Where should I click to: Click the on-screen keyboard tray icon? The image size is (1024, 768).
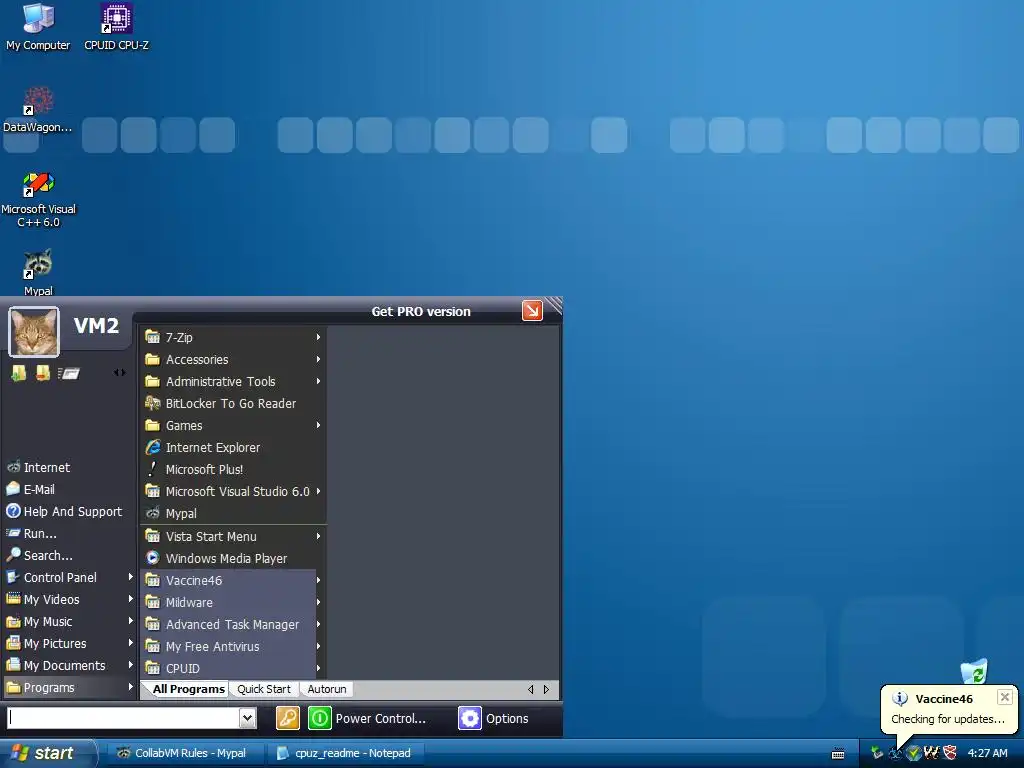point(839,754)
